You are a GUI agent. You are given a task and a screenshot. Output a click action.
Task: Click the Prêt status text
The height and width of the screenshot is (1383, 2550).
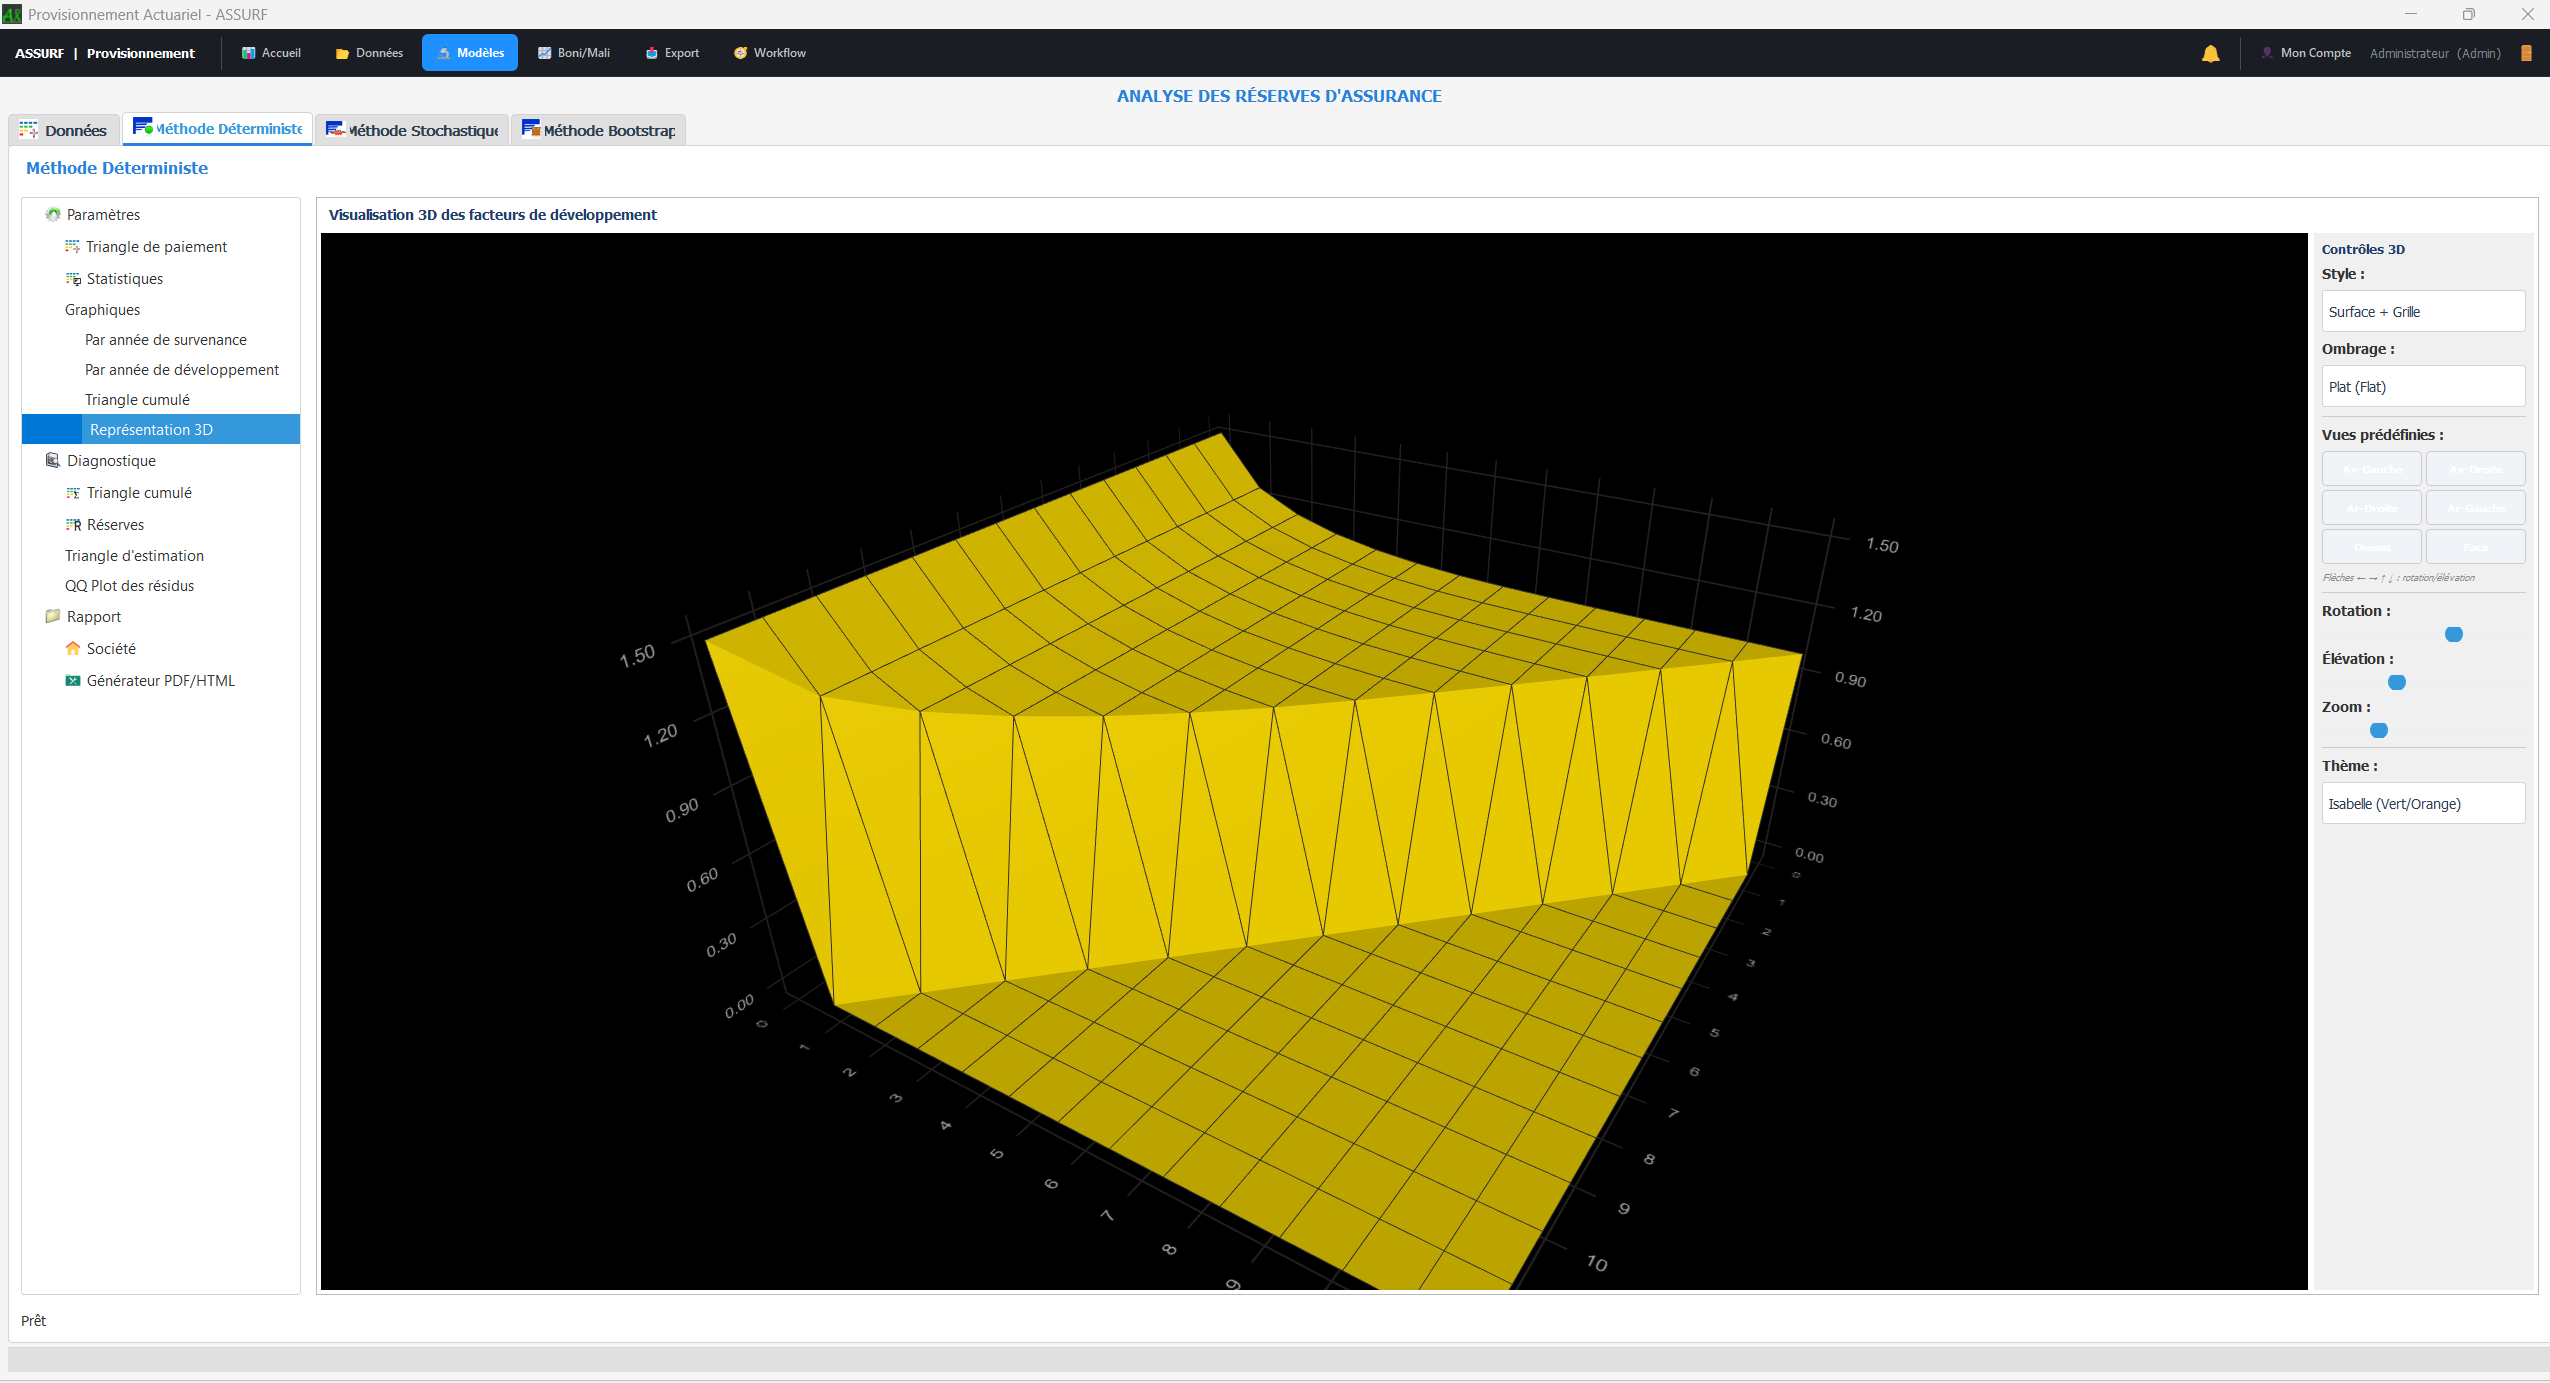[33, 1320]
